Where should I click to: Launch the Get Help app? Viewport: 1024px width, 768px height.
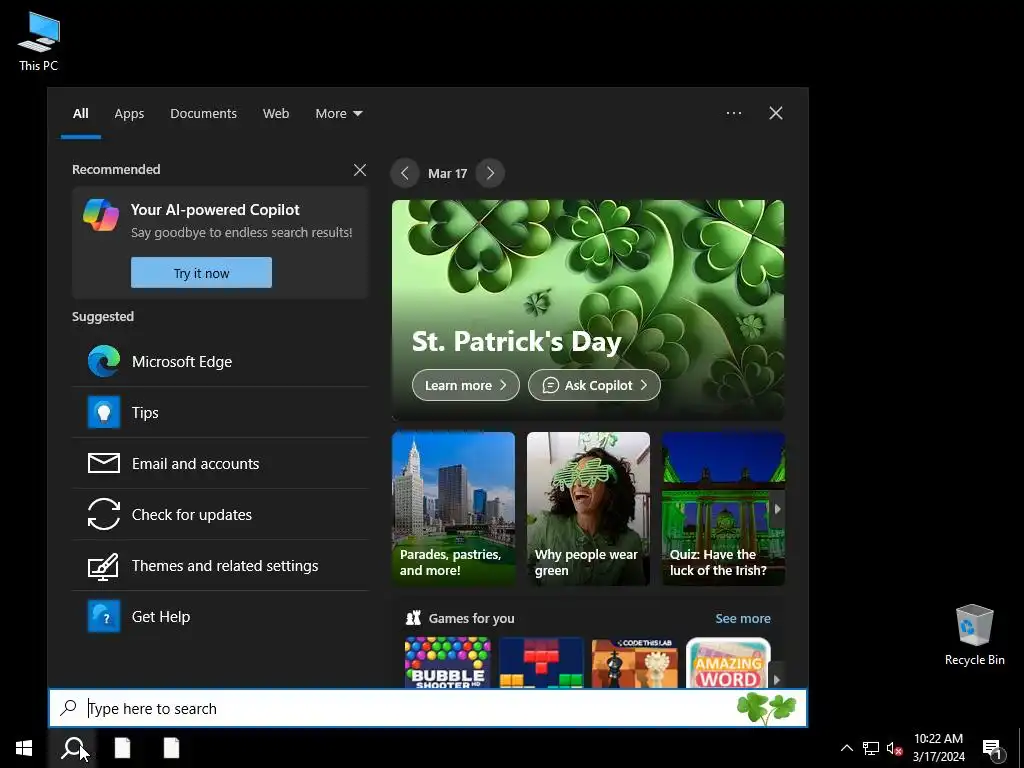tap(220, 616)
